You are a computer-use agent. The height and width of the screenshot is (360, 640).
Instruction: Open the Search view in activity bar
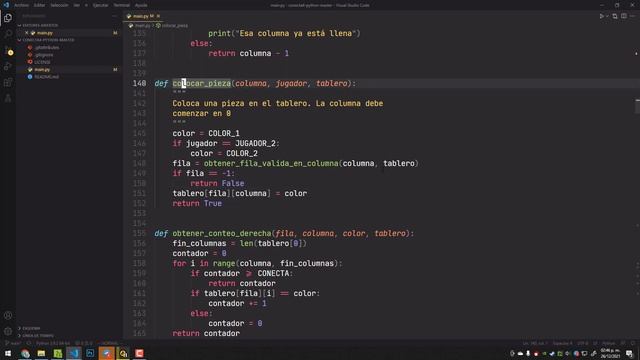8,34
